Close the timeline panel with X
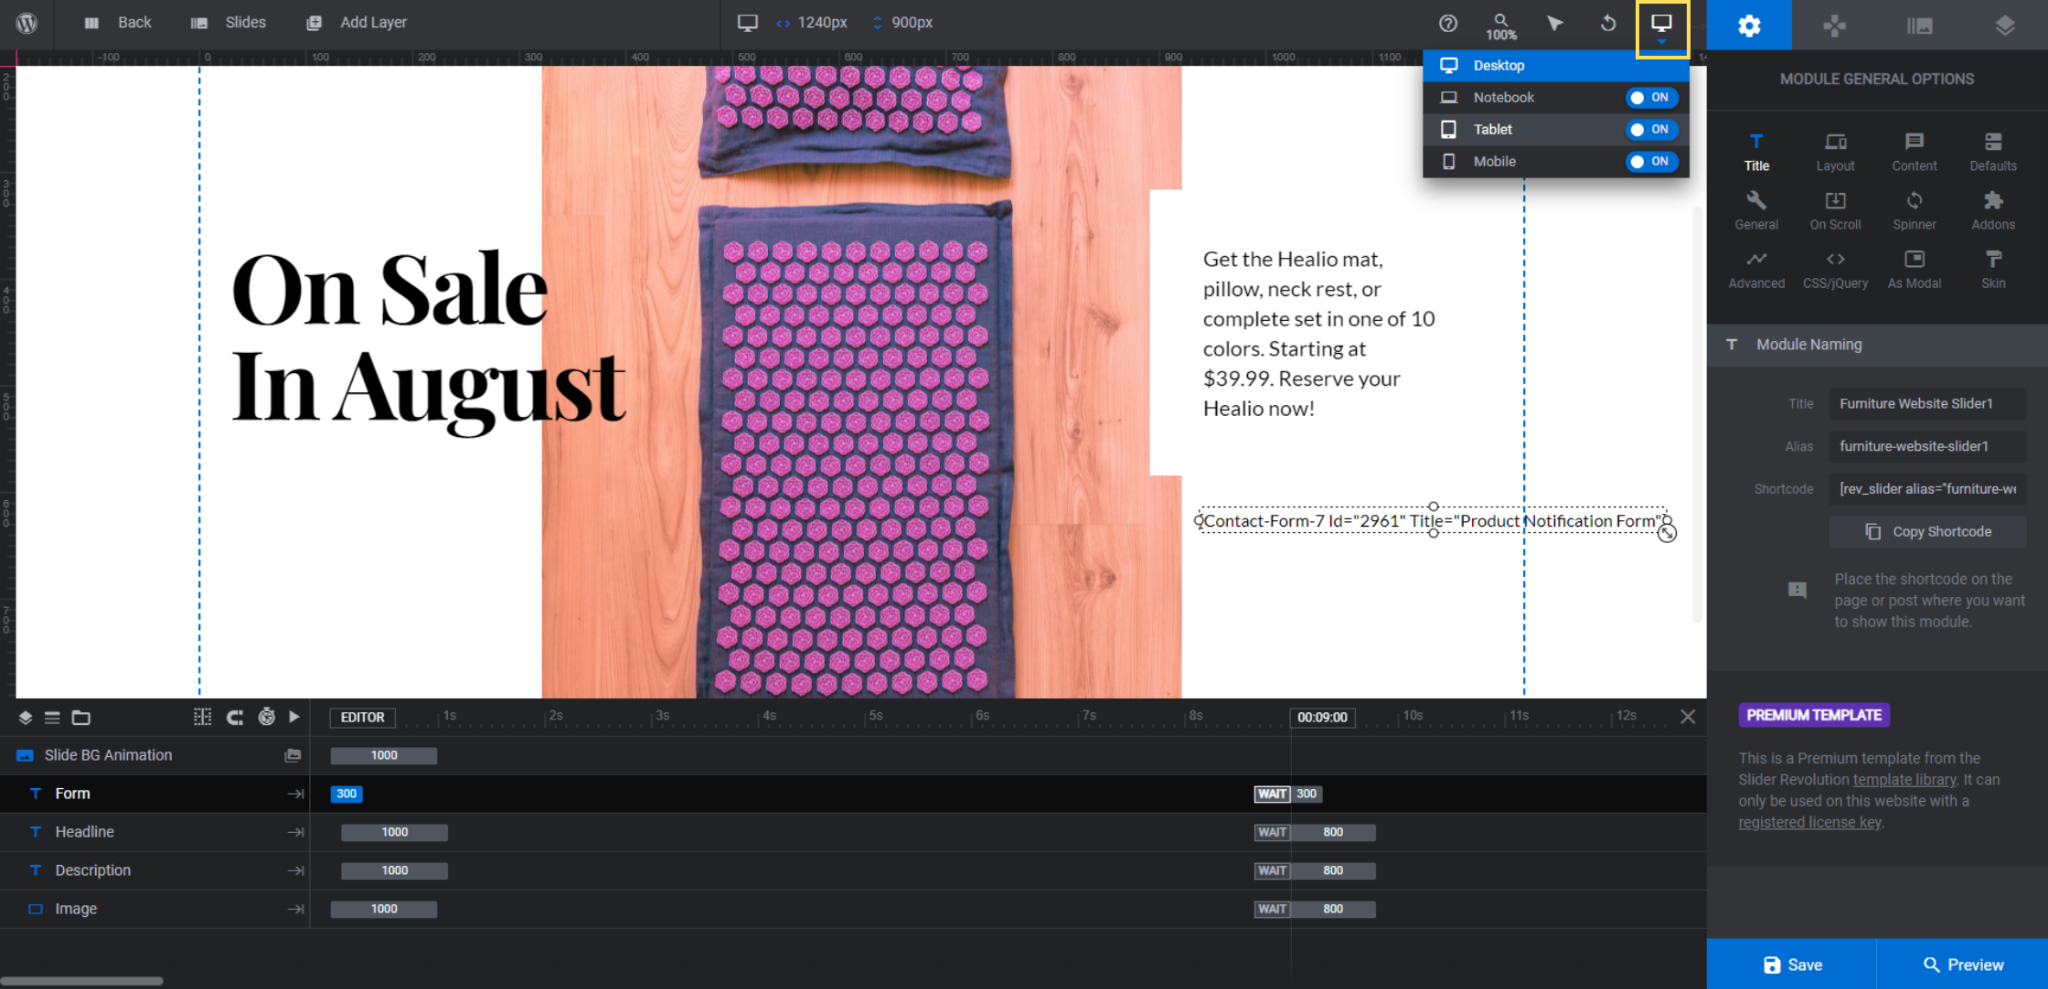Screen dimensions: 2048x989 tap(1688, 717)
